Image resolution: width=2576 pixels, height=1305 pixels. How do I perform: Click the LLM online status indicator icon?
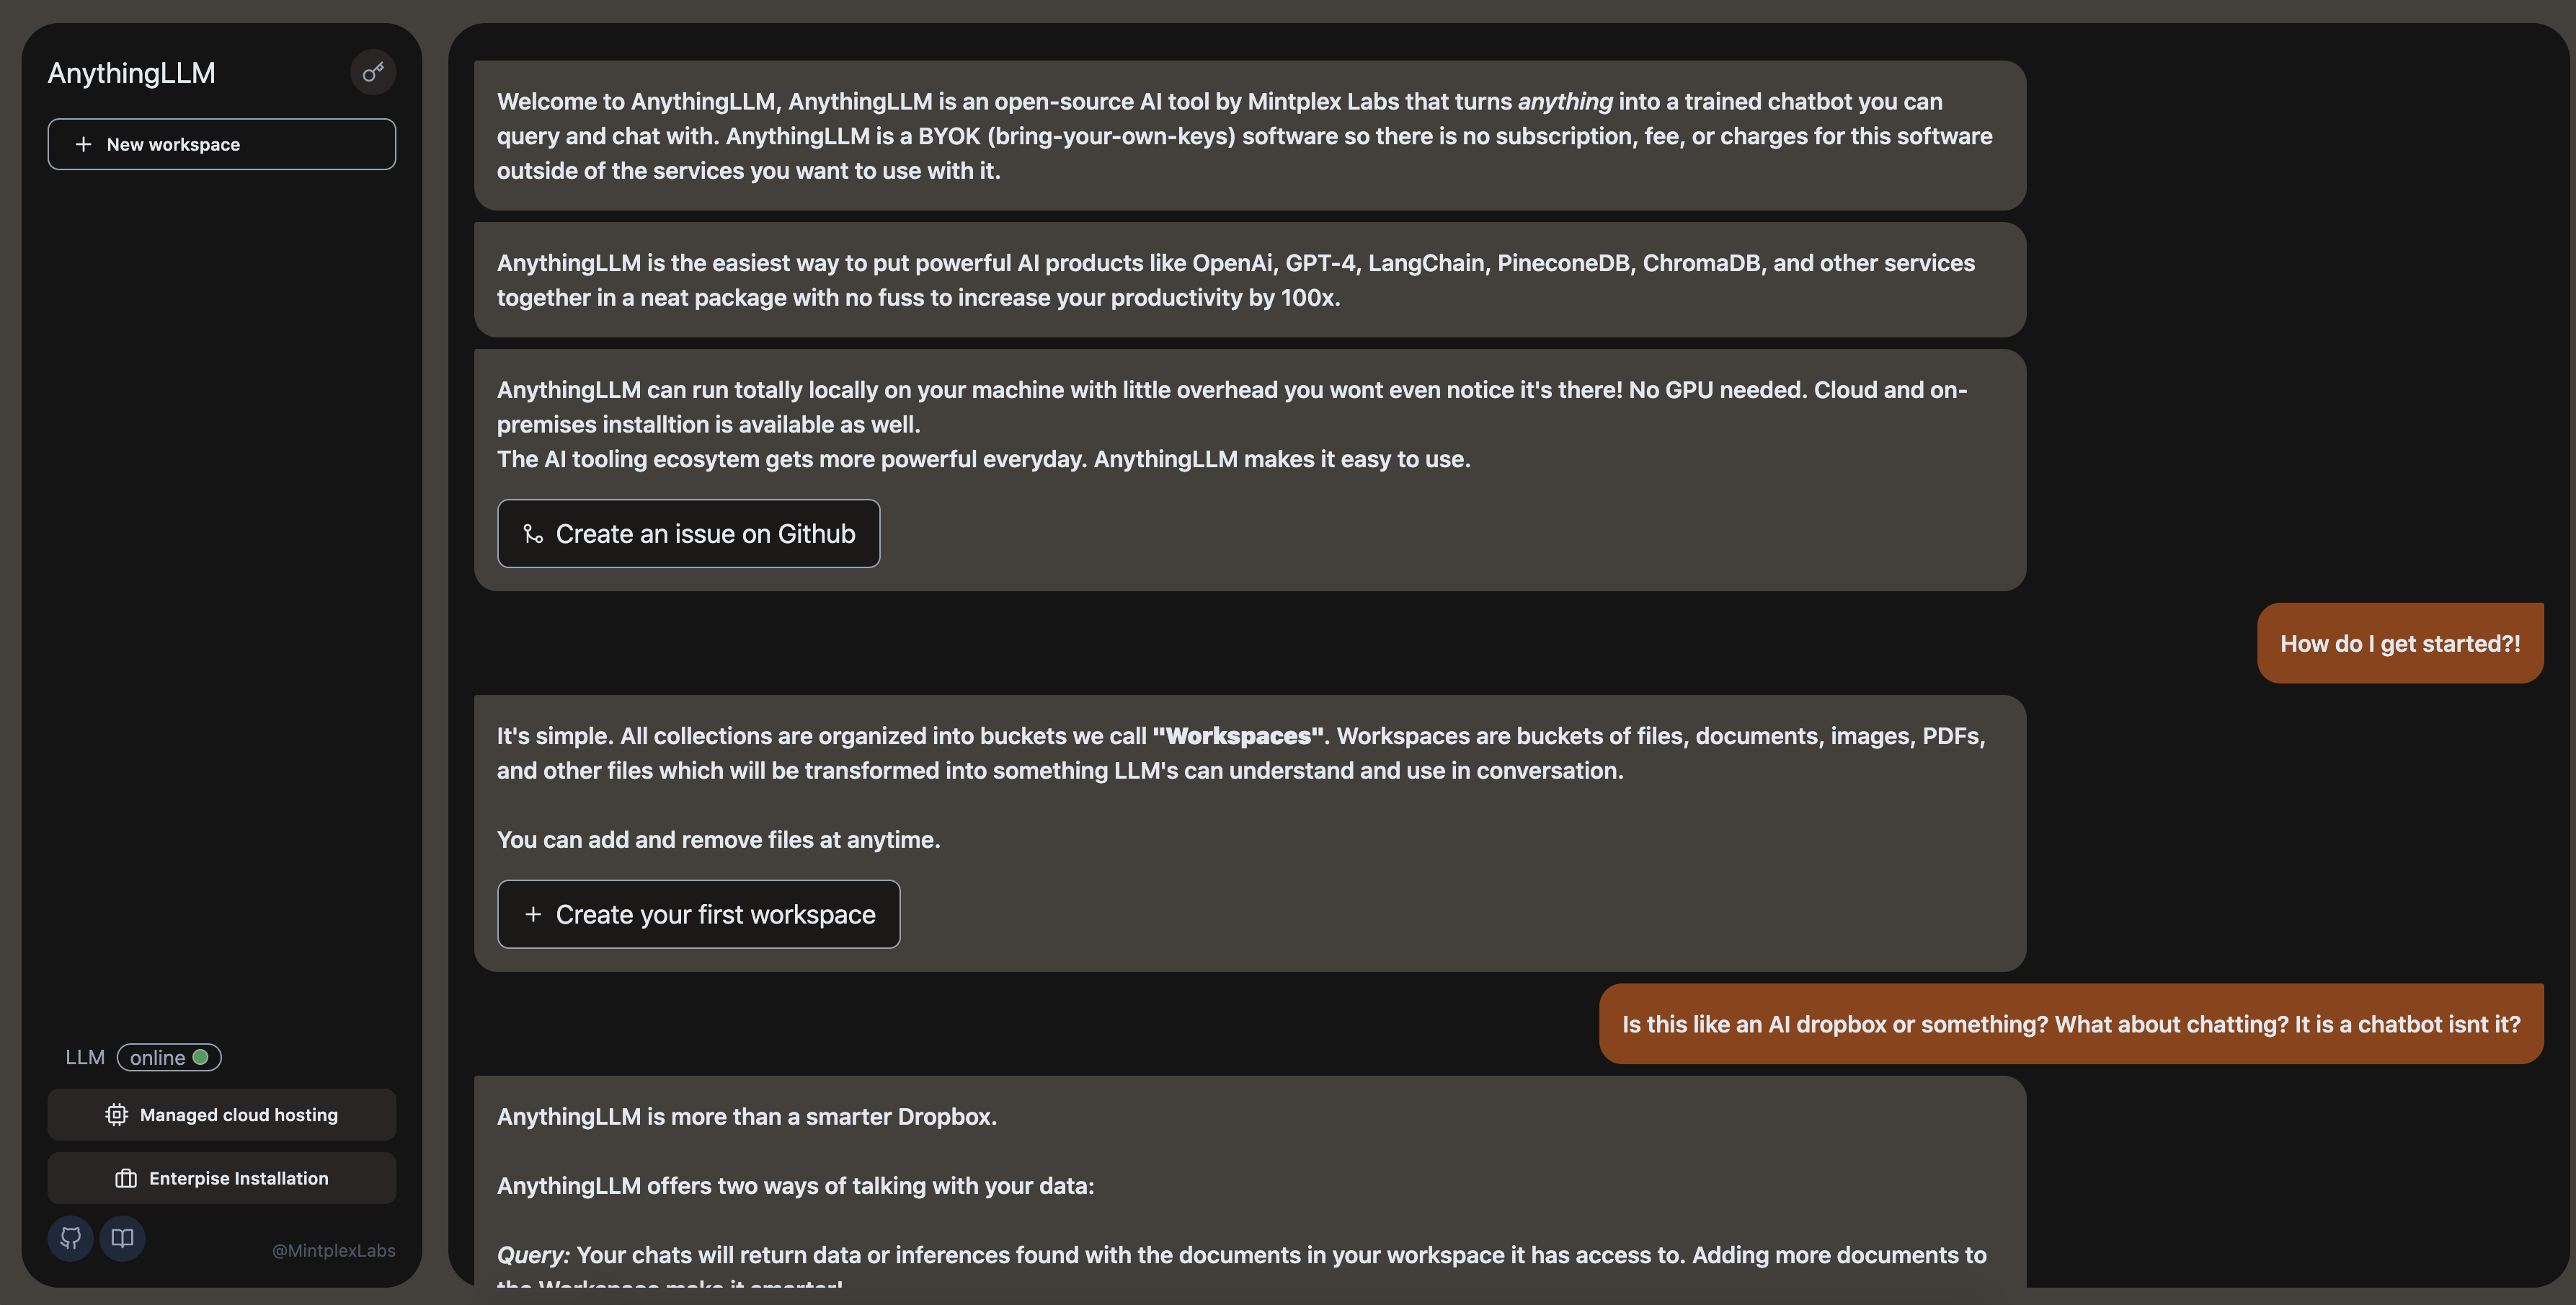pyautogui.click(x=200, y=1056)
